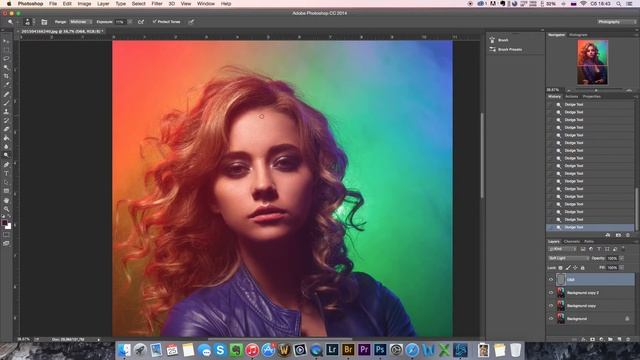Select the Rectangular Marquee tool
640x360 pixels.
pos(6,50)
